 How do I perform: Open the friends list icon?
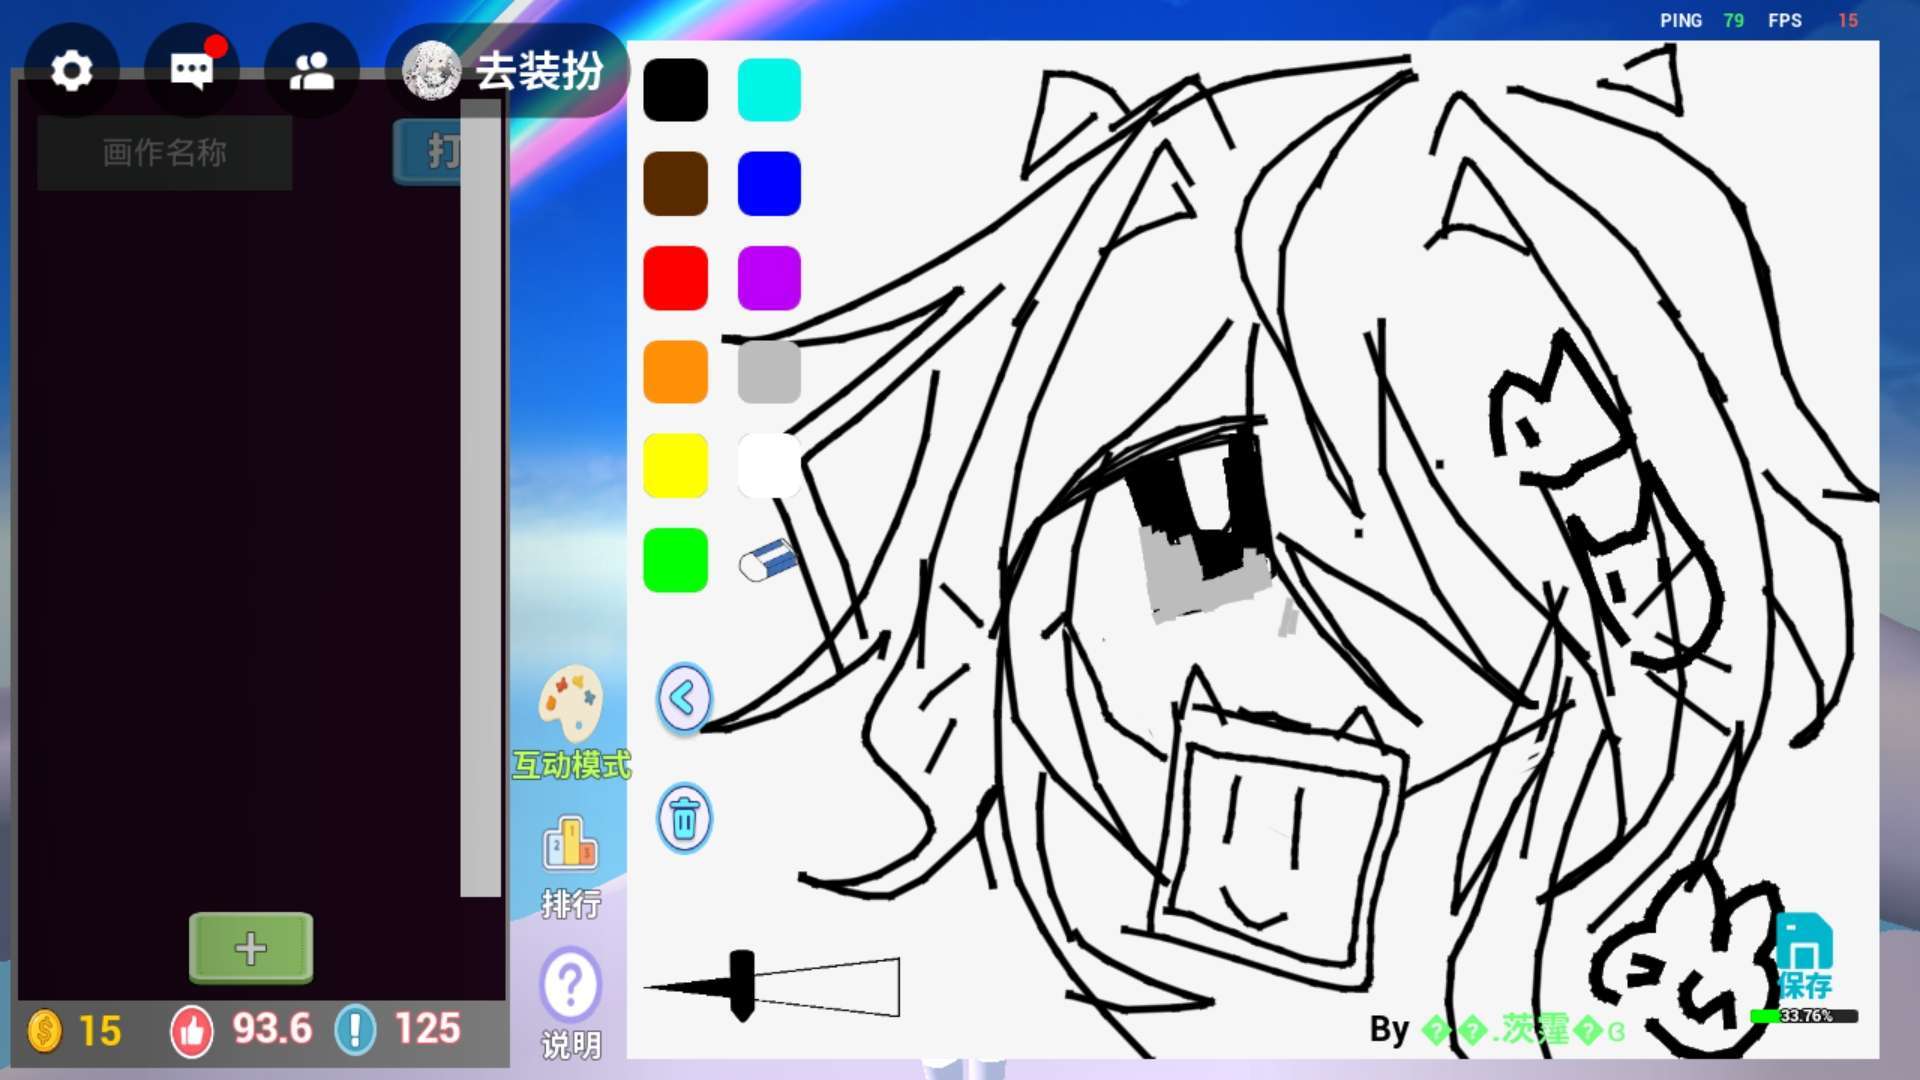(311, 71)
